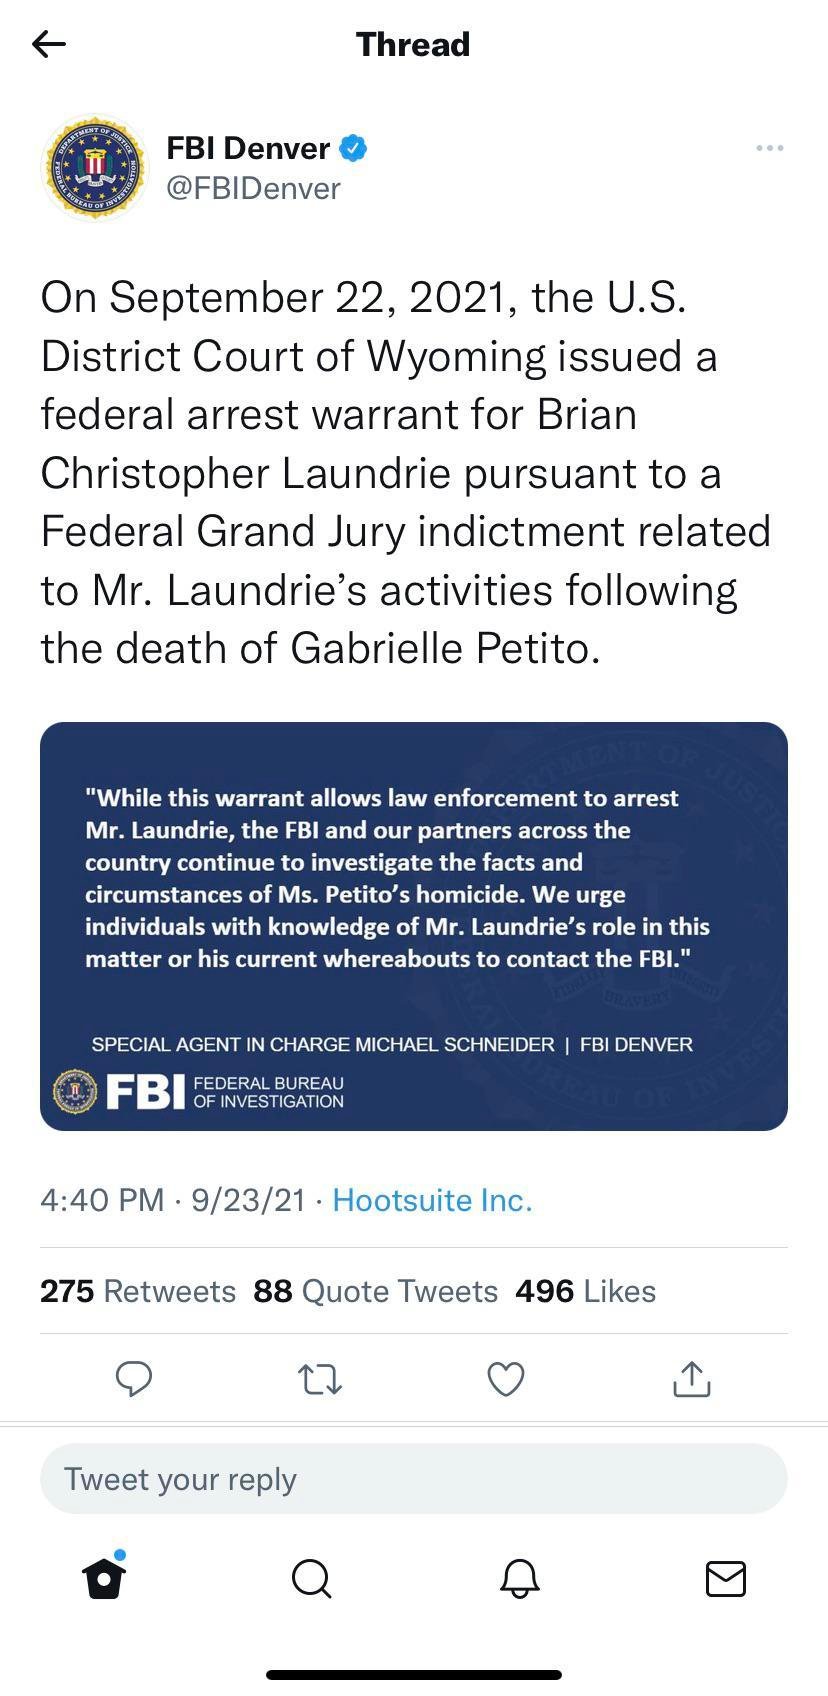828x1696 pixels.
Task: Tap the FBI Denver account name
Action: 247,148
